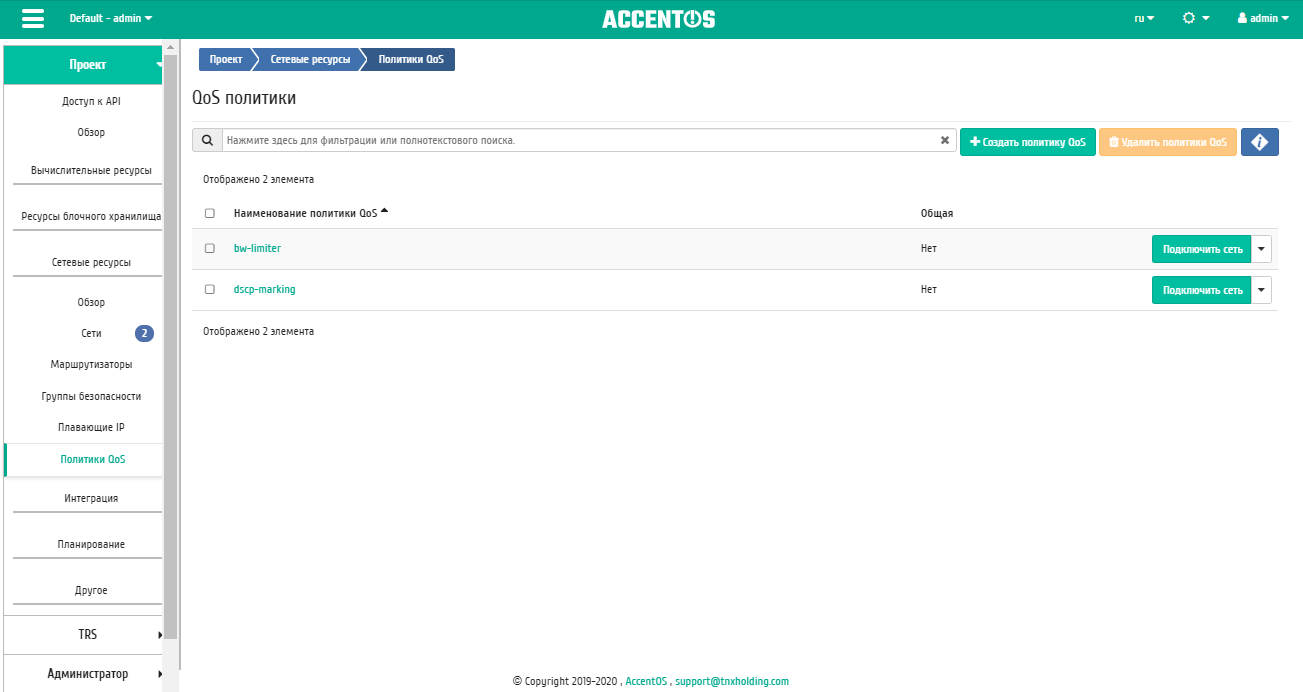Open the bw-limiter policy link
The width and height of the screenshot is (1303, 692).
pyautogui.click(x=257, y=248)
